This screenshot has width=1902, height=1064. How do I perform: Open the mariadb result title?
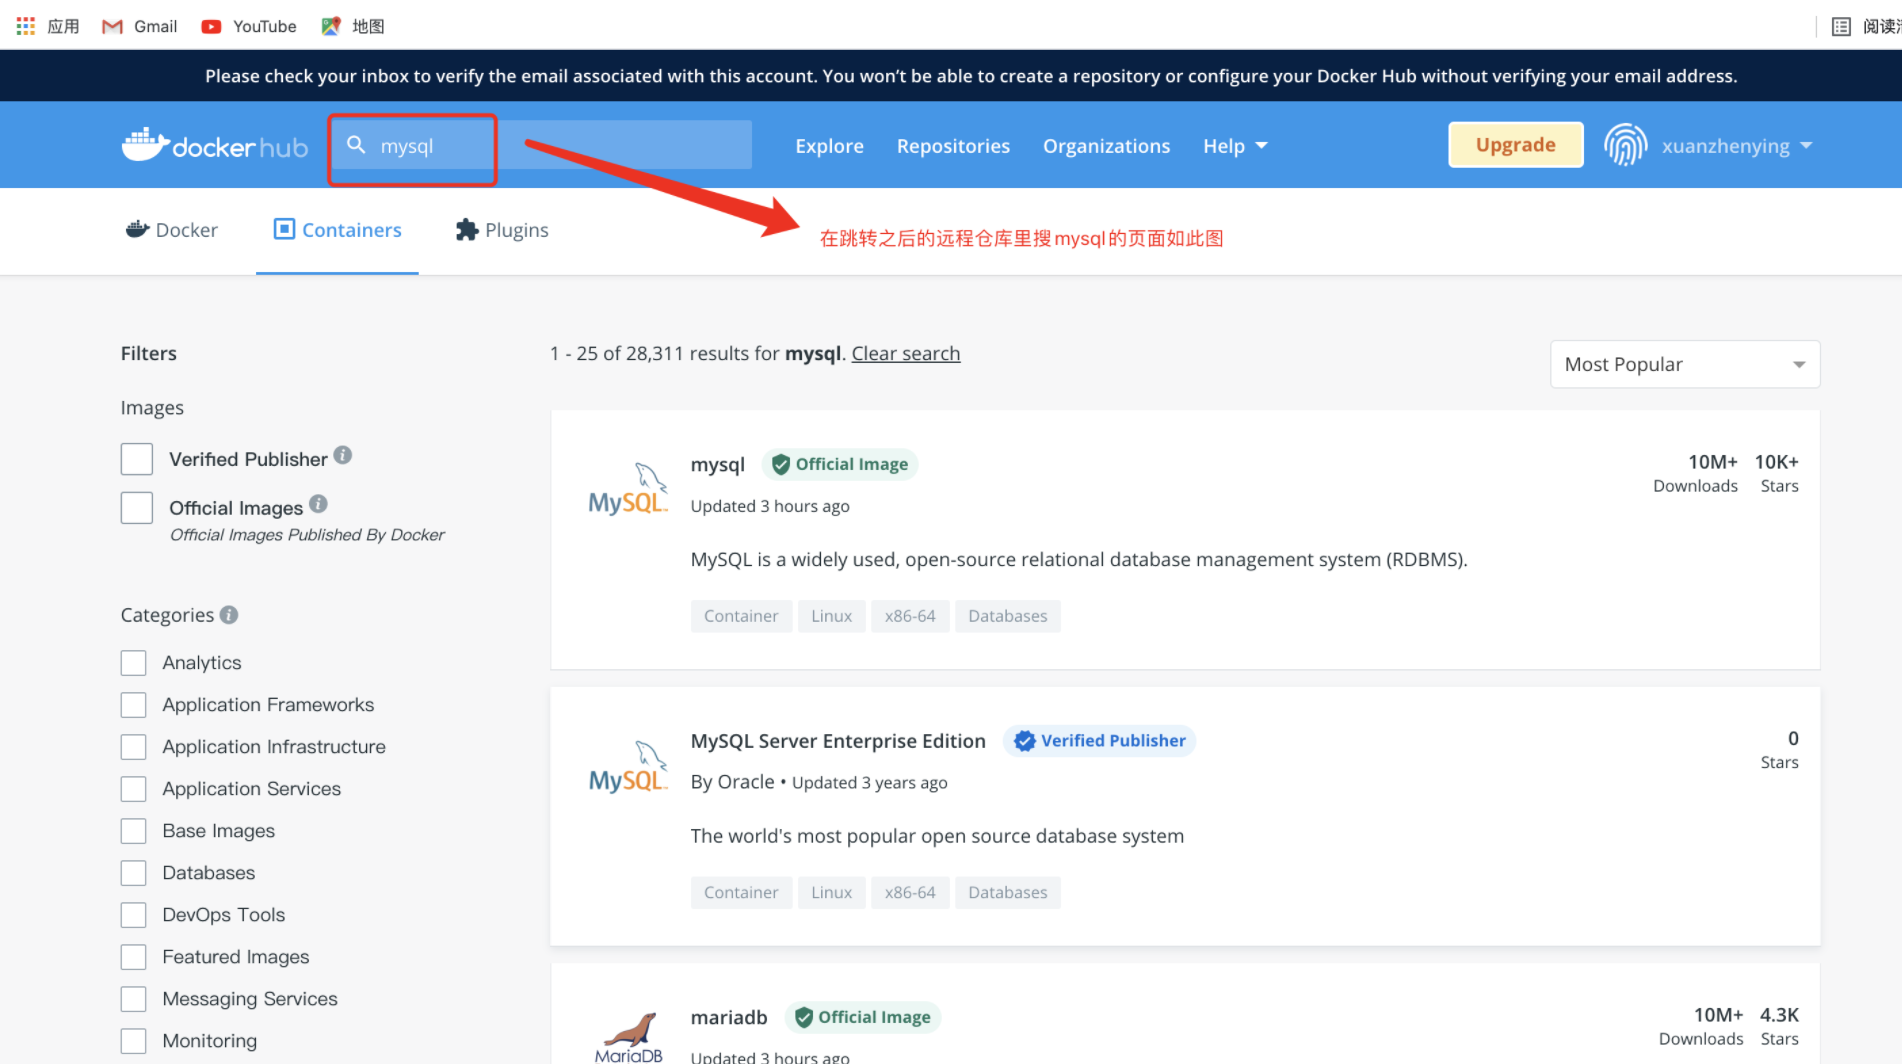click(x=729, y=1017)
